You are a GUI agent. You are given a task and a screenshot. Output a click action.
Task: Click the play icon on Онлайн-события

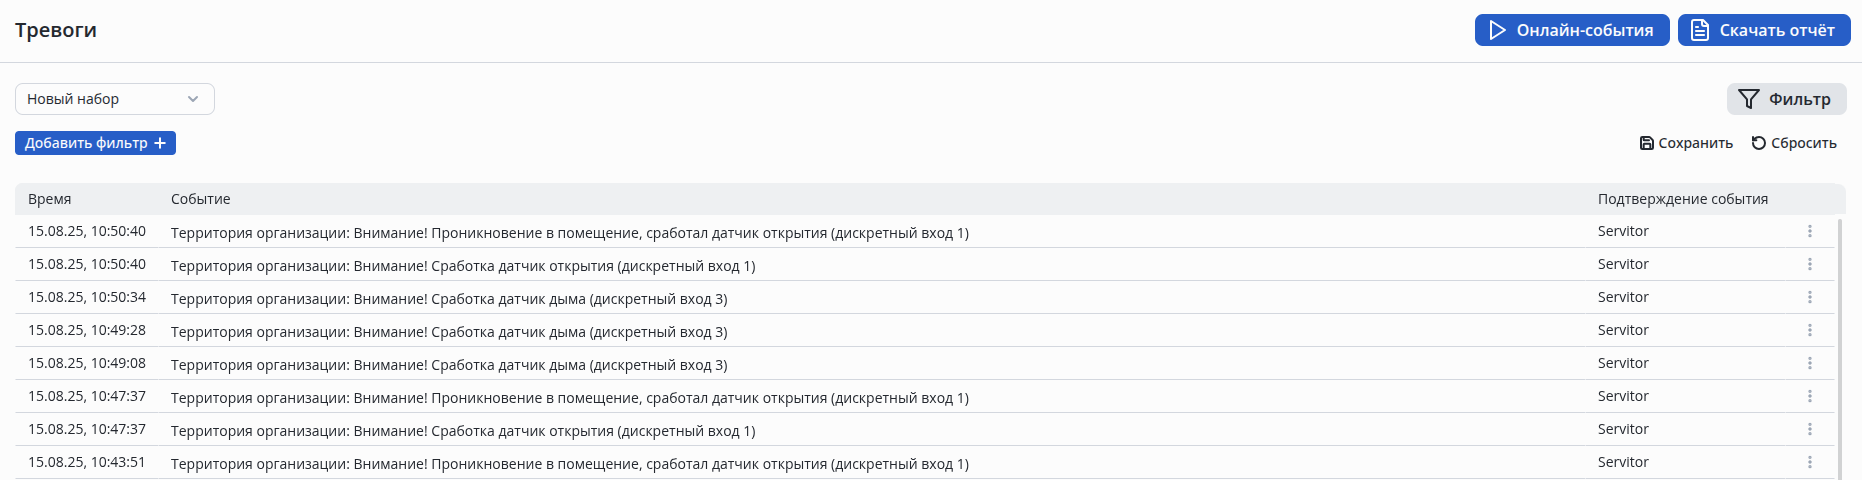tap(1497, 30)
